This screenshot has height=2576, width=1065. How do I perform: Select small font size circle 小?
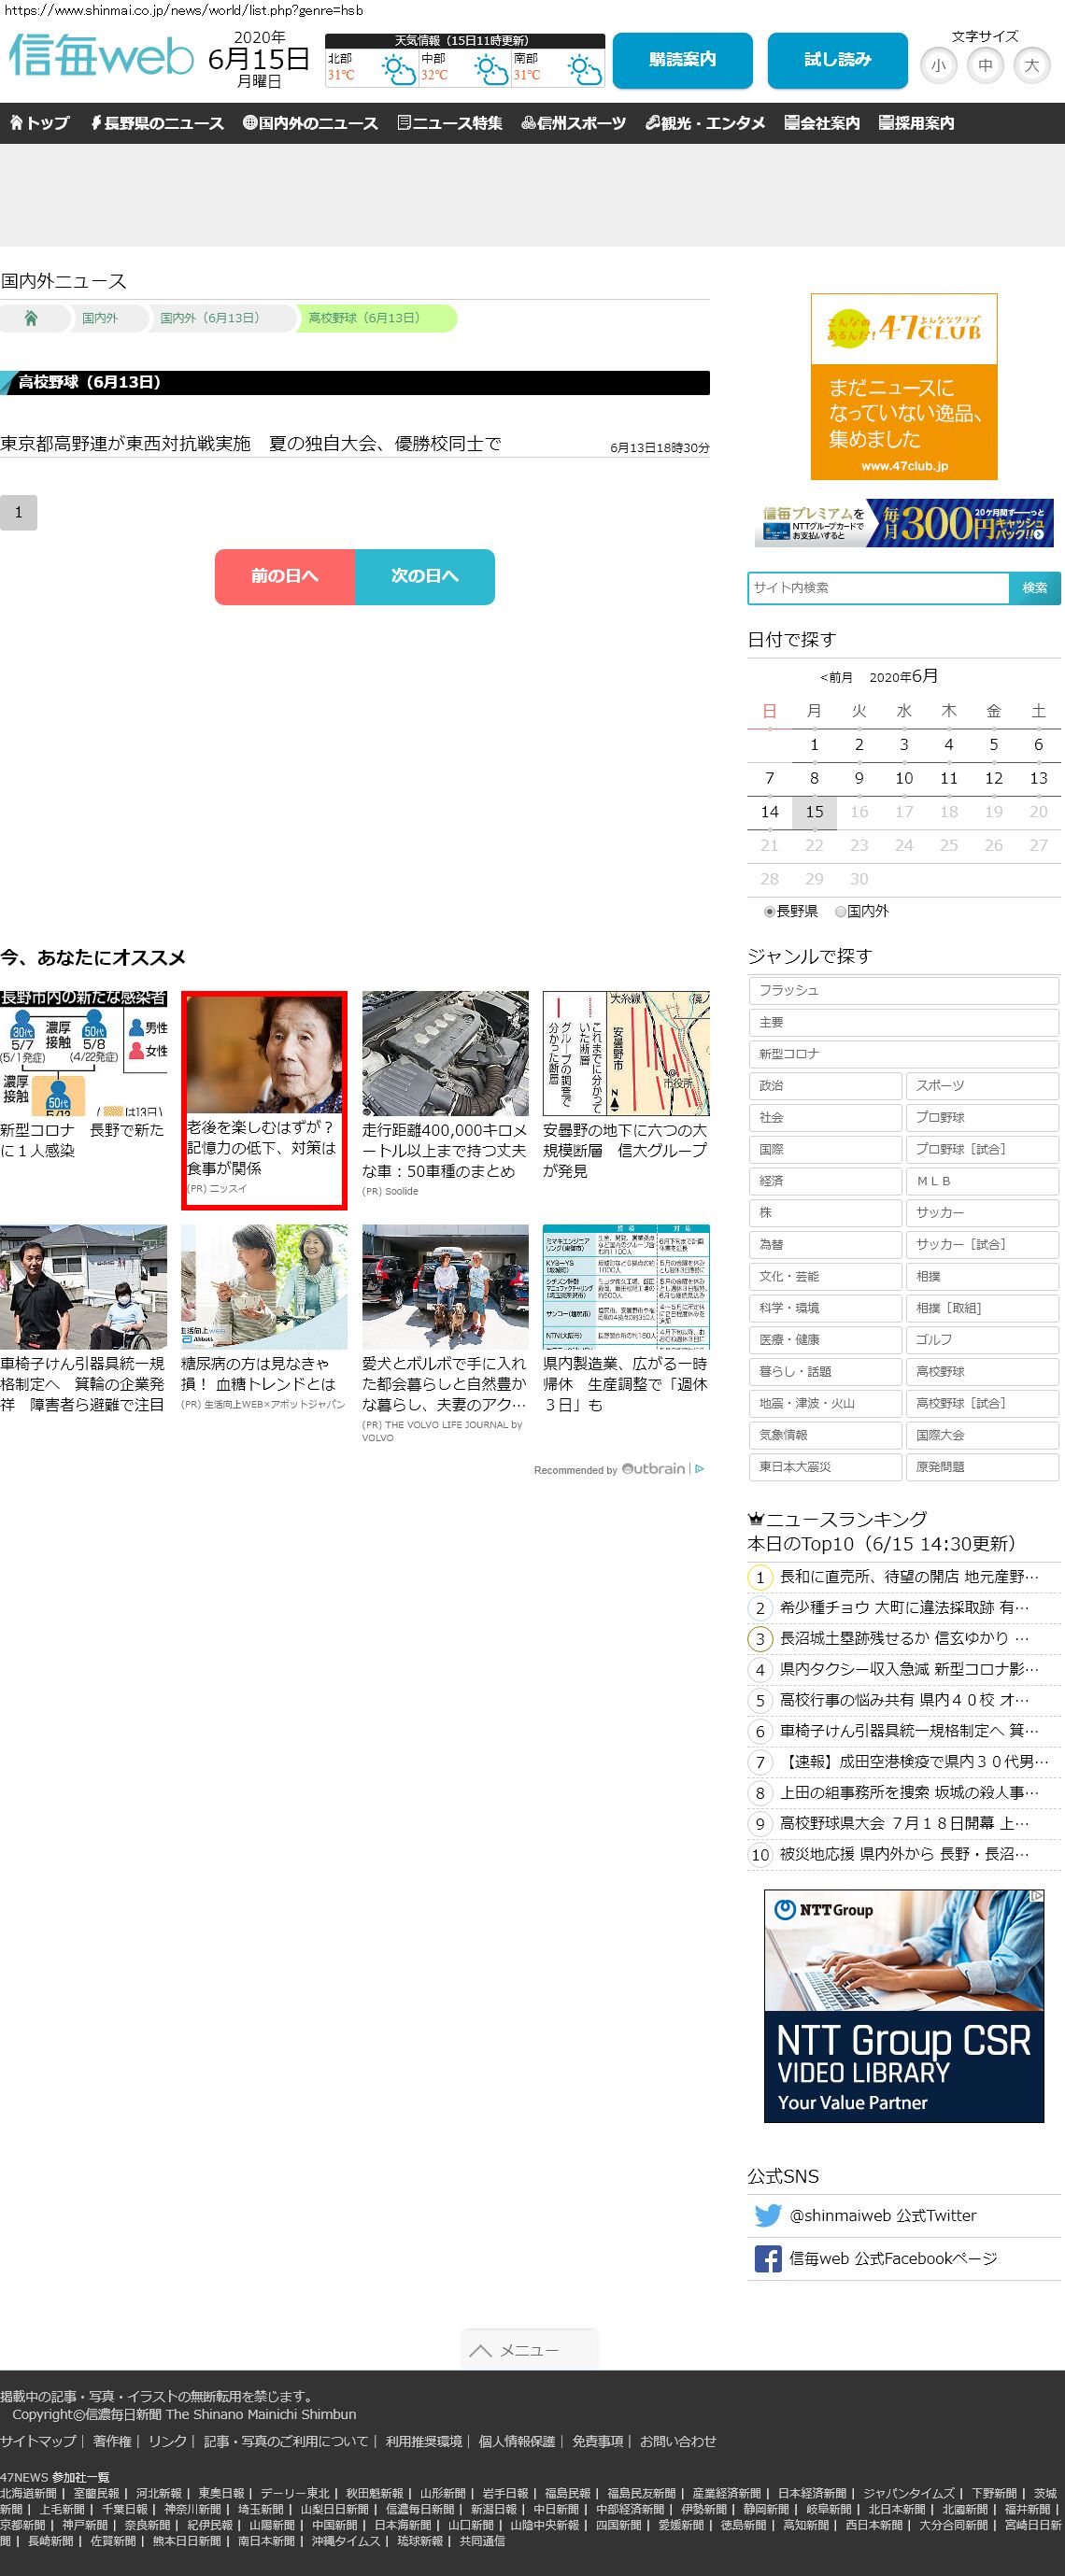(x=938, y=66)
